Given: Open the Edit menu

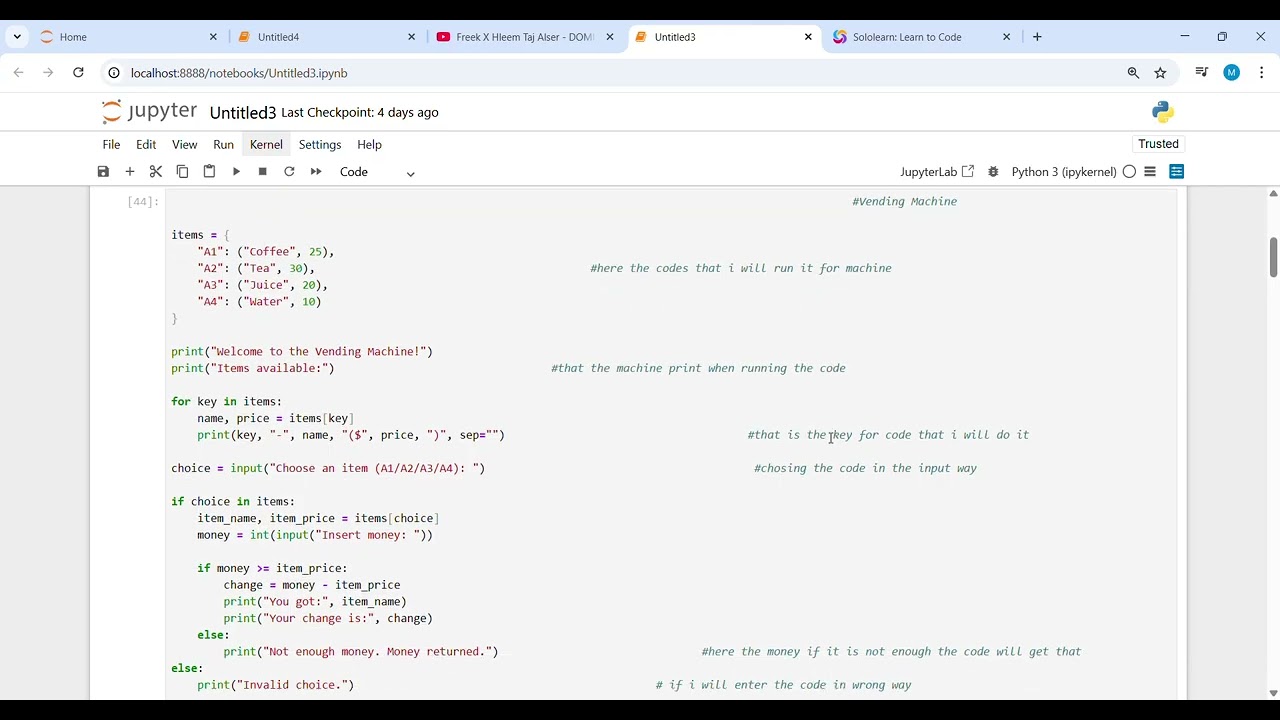Looking at the screenshot, I should (x=146, y=144).
